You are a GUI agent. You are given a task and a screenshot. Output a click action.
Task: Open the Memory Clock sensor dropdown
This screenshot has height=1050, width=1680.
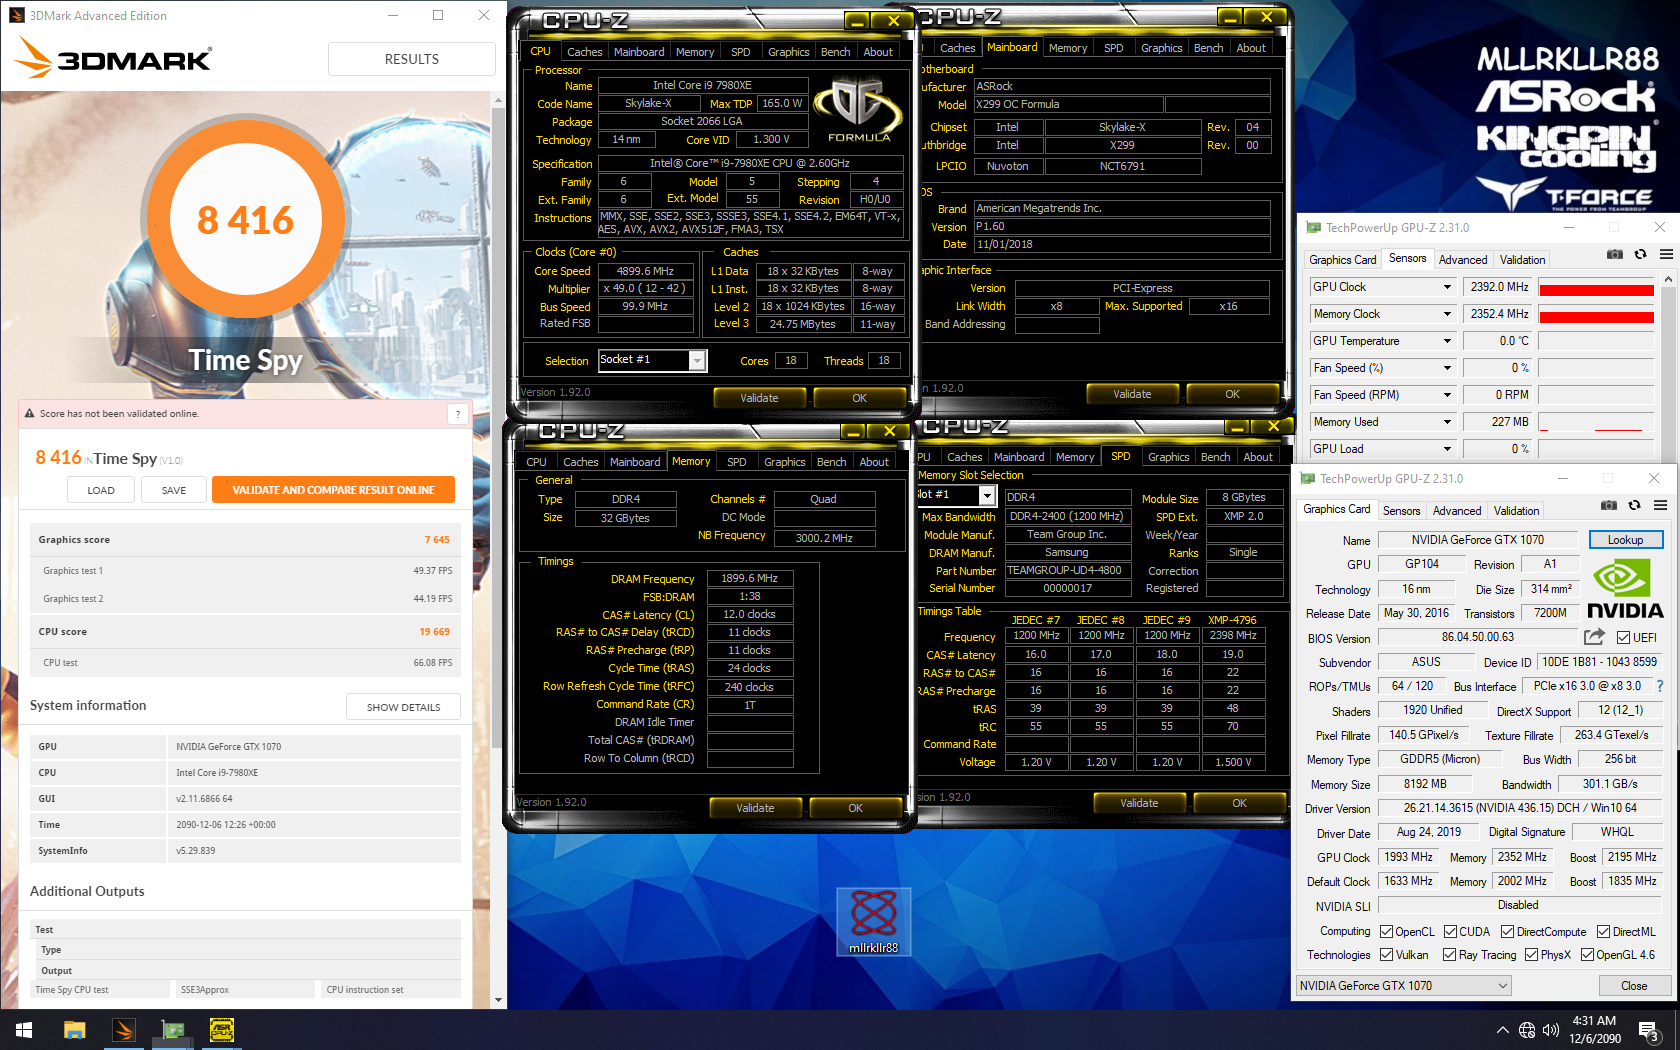tap(1446, 314)
